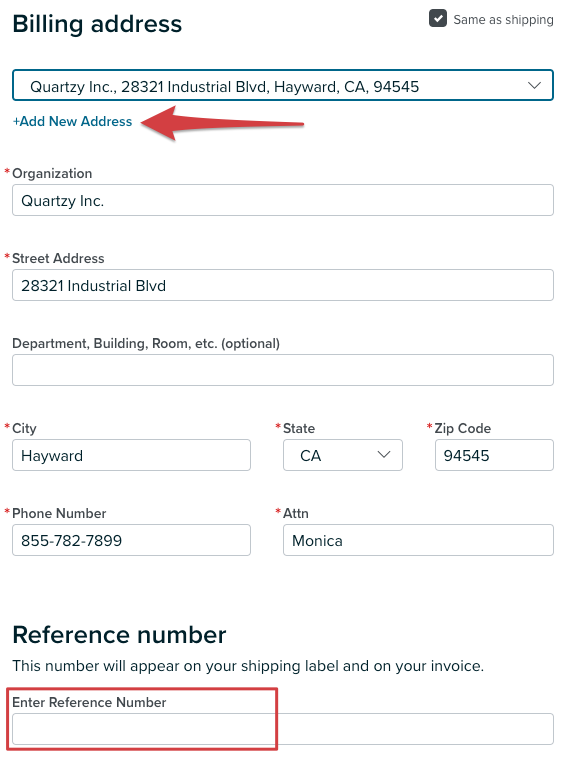Click the +Add New Address link
Screen dimensions: 569x764
pos(72,121)
